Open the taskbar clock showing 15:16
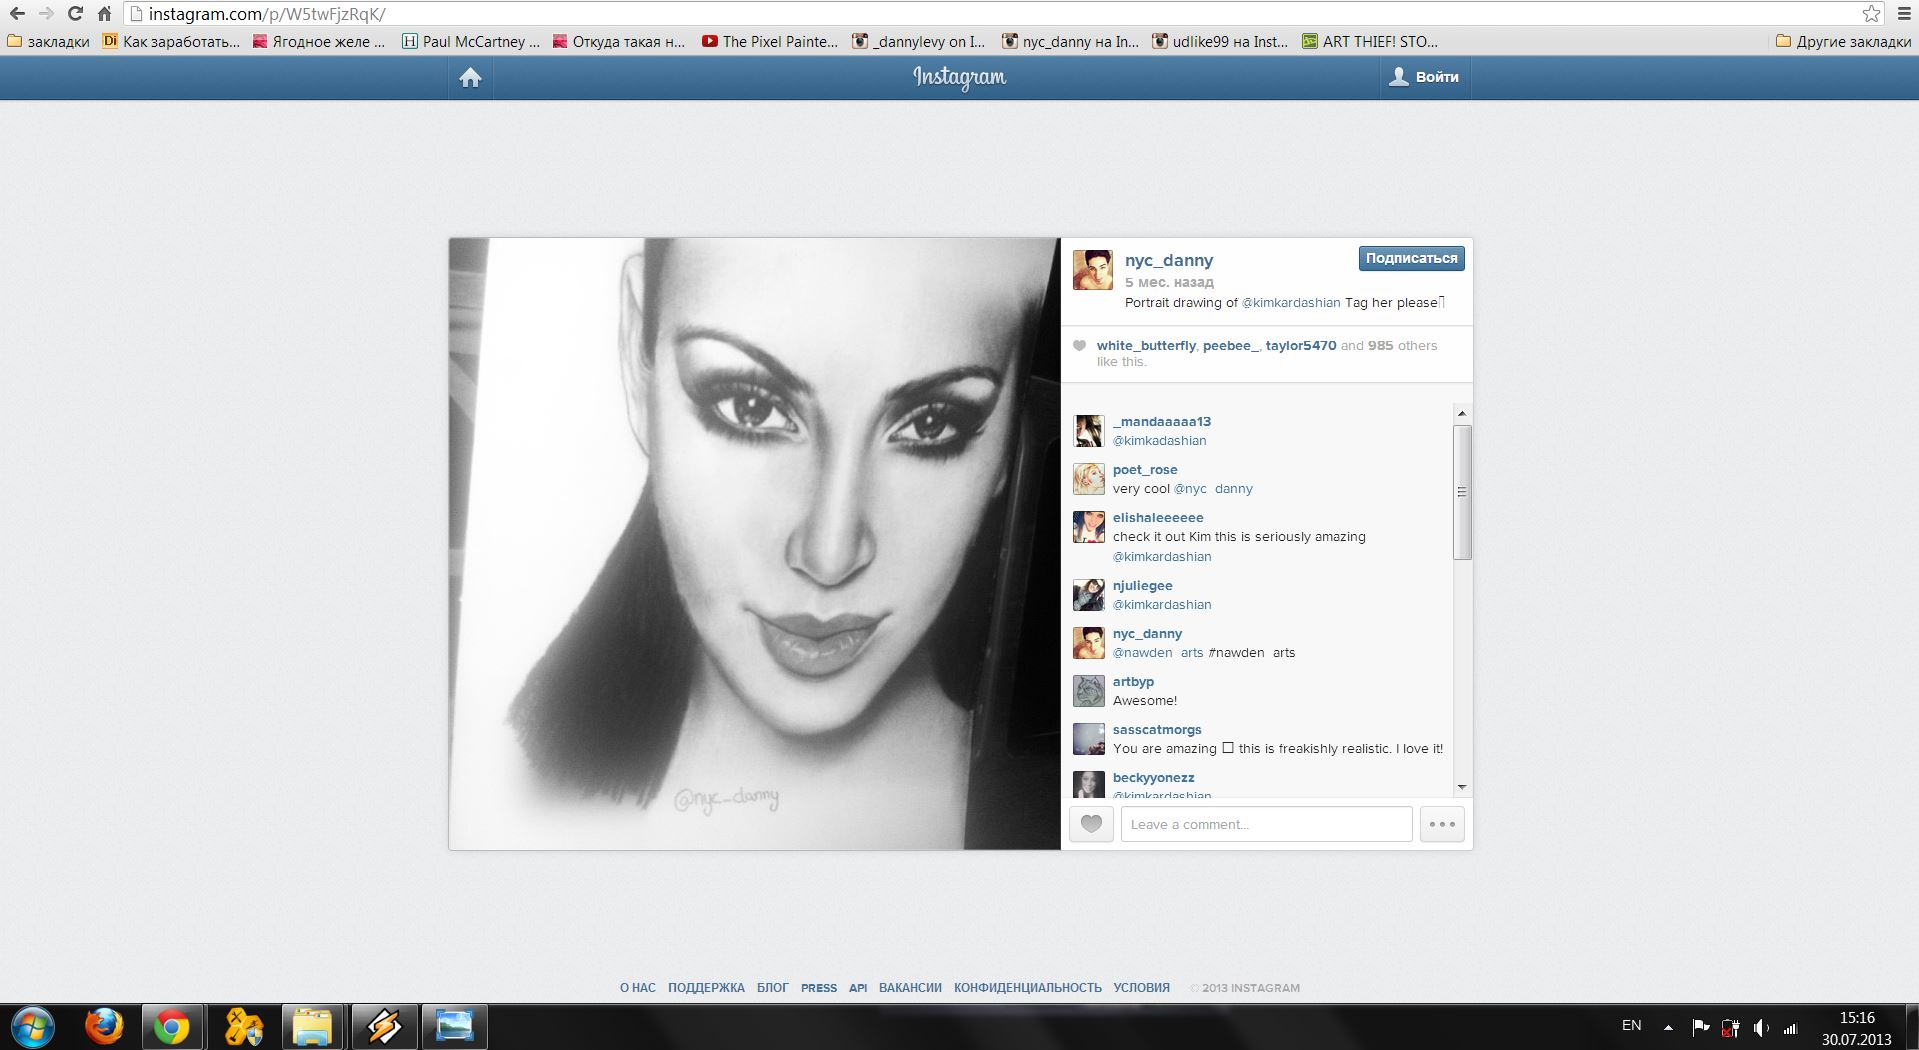 [1857, 1018]
